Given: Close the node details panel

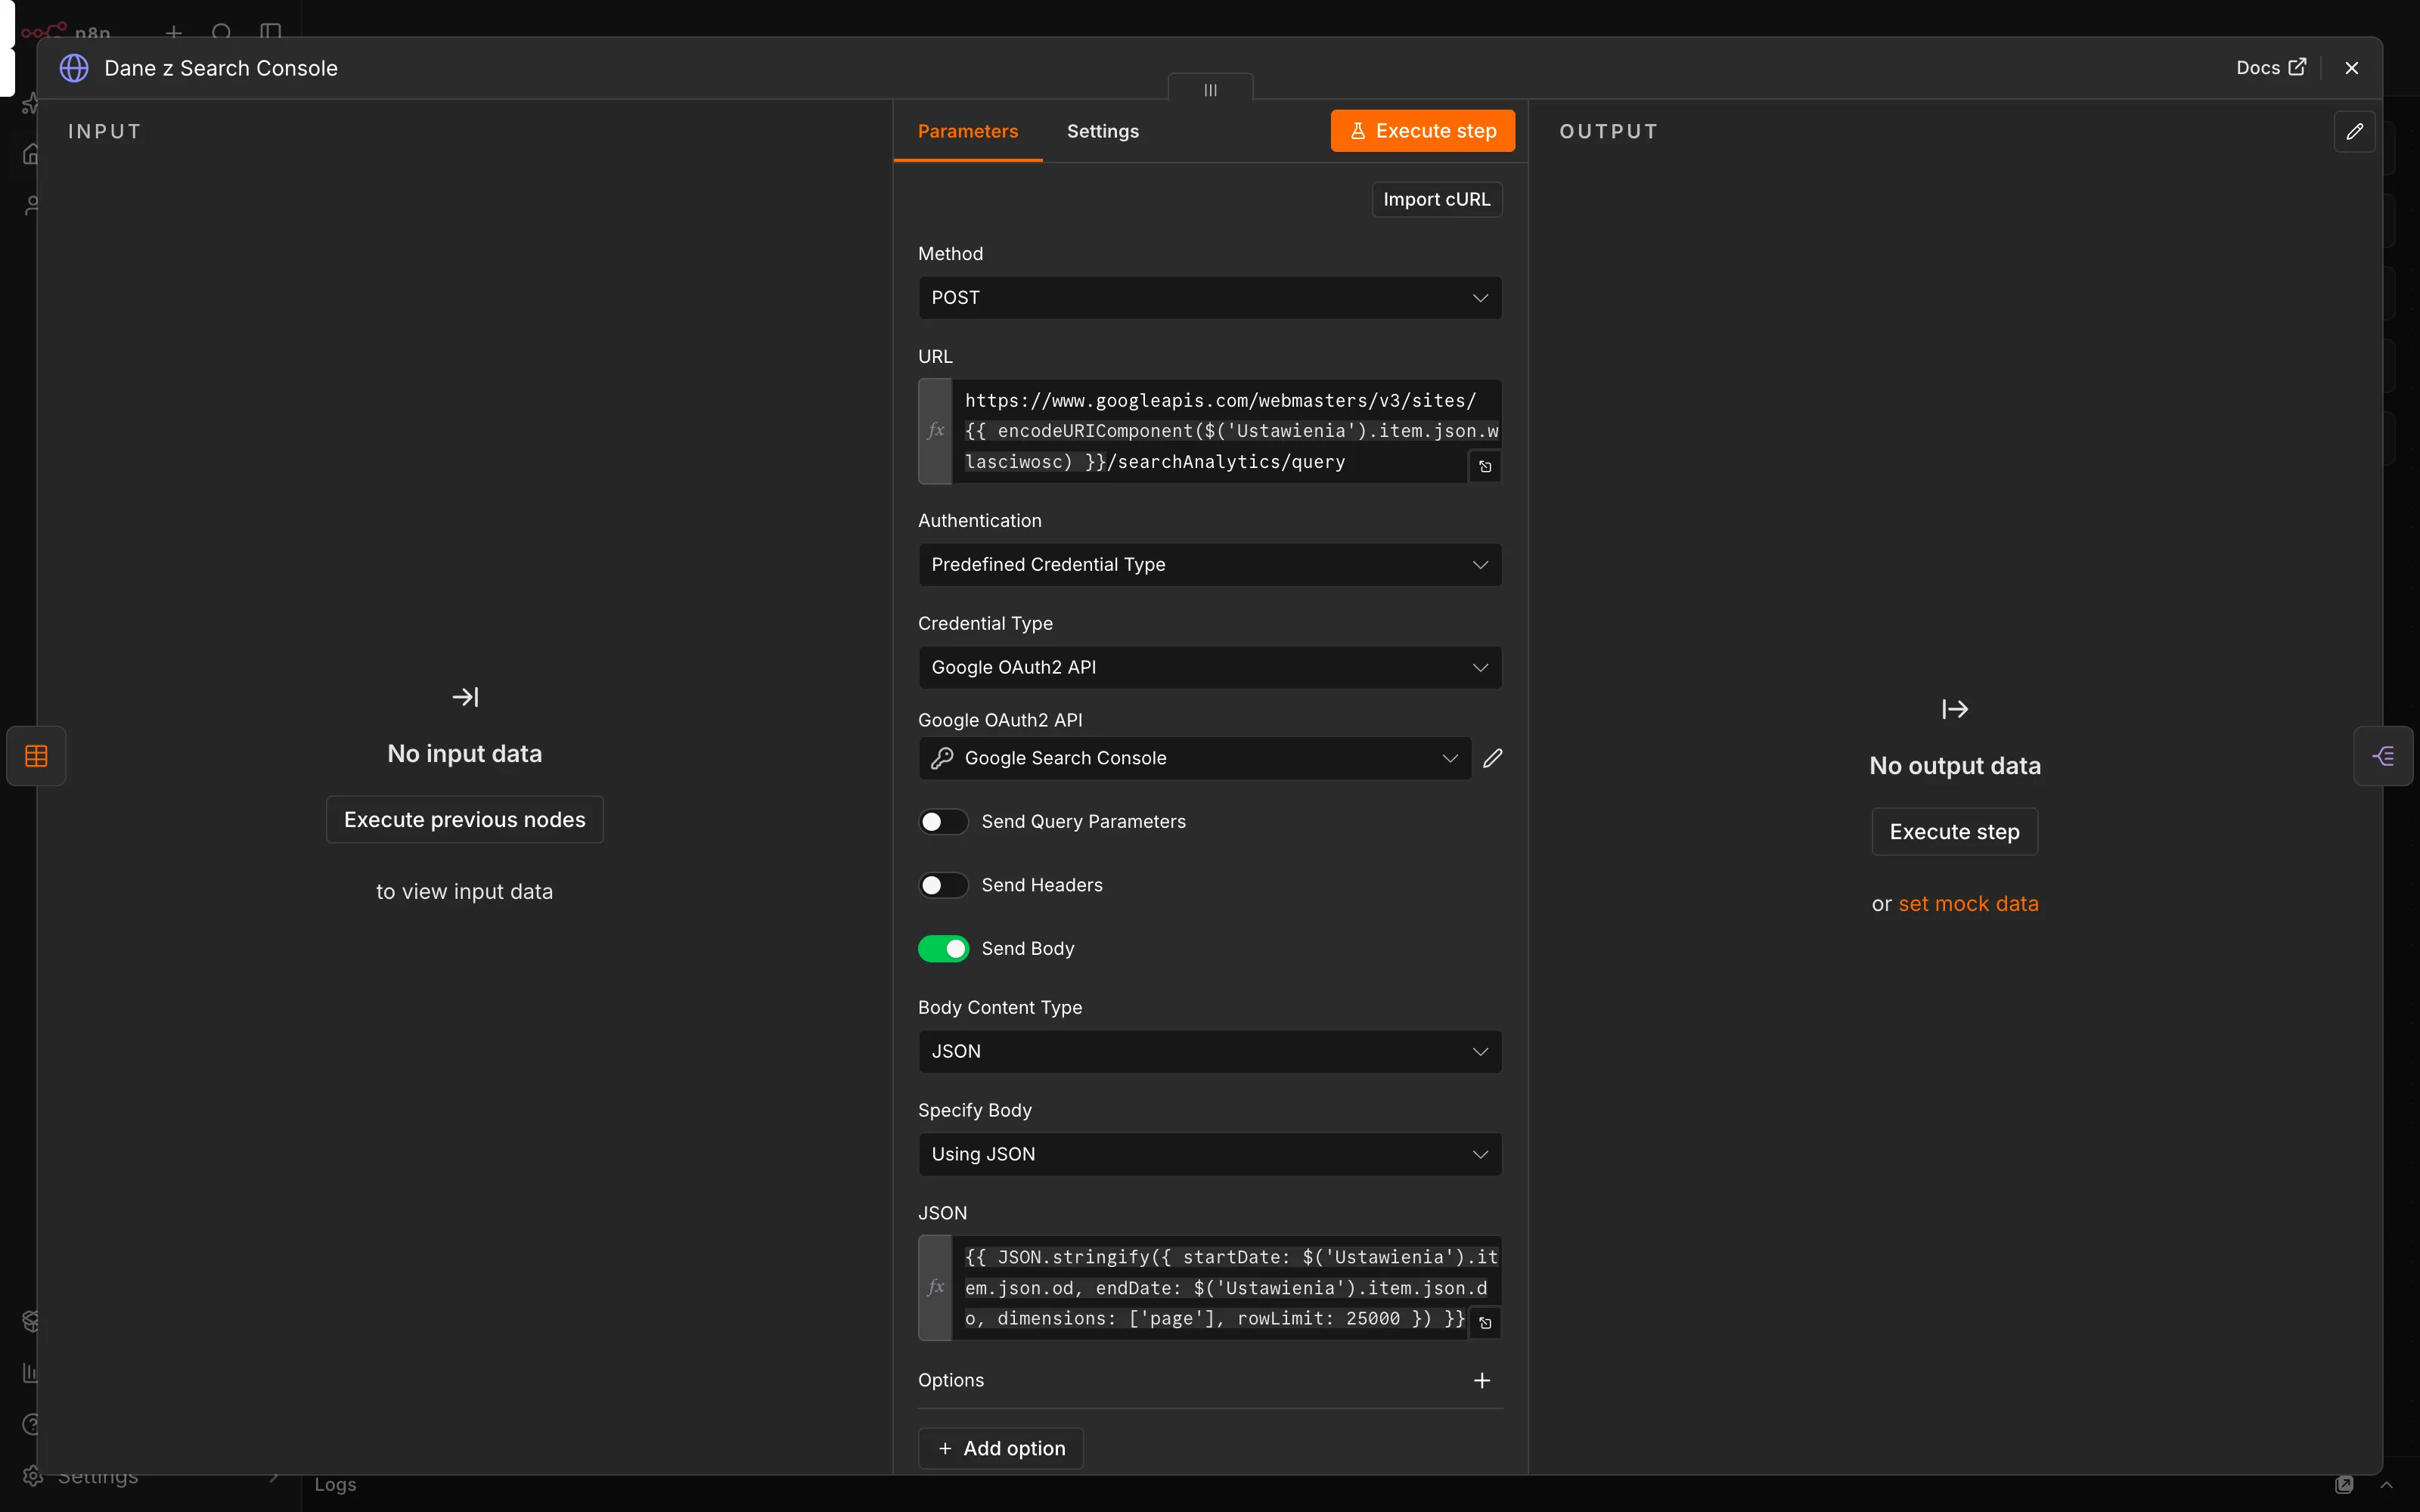Looking at the screenshot, I should 2351,68.
